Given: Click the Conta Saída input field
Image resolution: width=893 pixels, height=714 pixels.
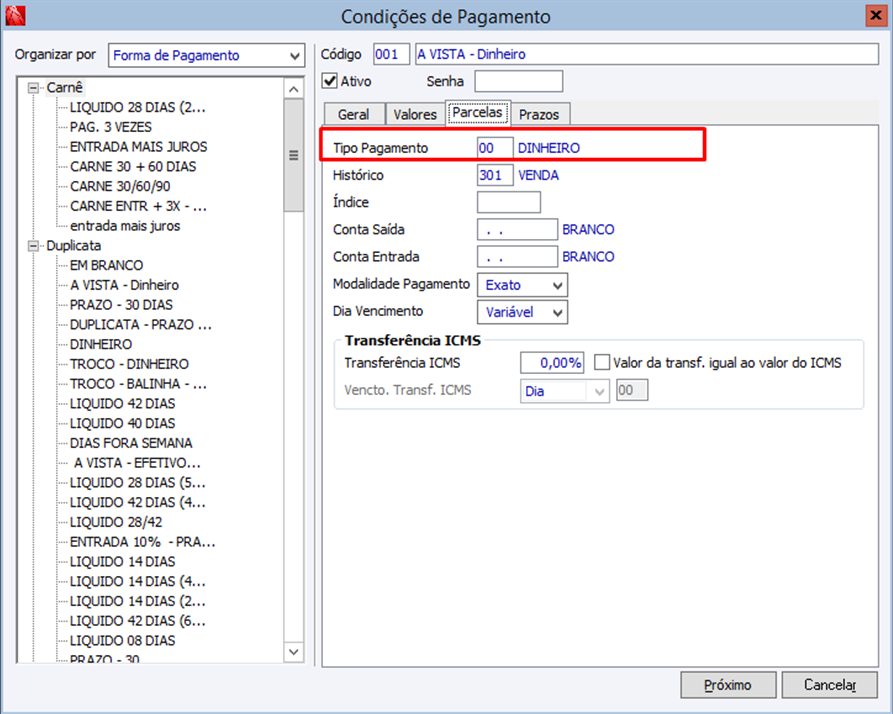Looking at the screenshot, I should [517, 229].
